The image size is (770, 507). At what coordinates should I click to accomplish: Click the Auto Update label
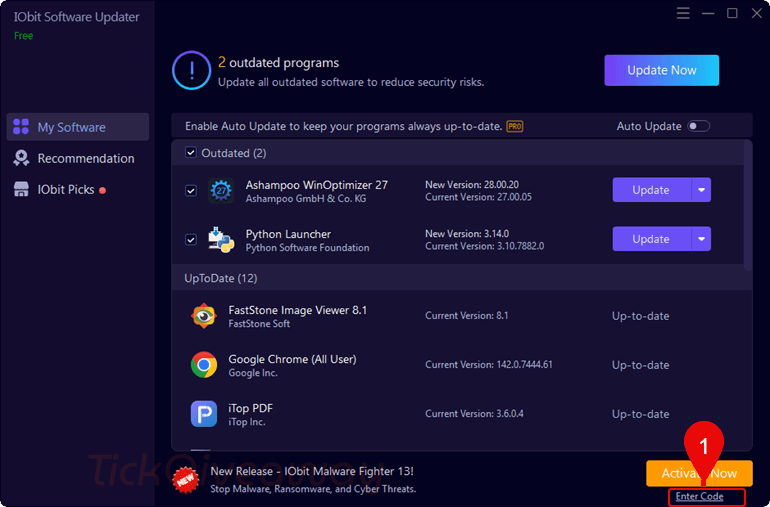coord(649,126)
